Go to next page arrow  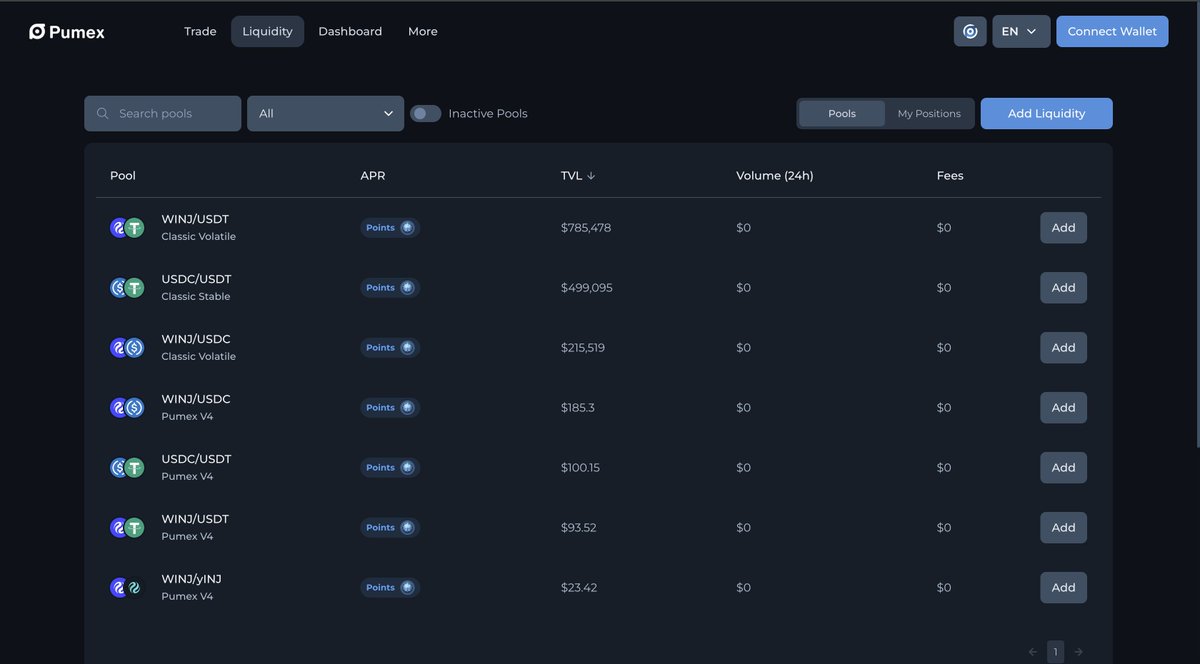(x=1078, y=652)
